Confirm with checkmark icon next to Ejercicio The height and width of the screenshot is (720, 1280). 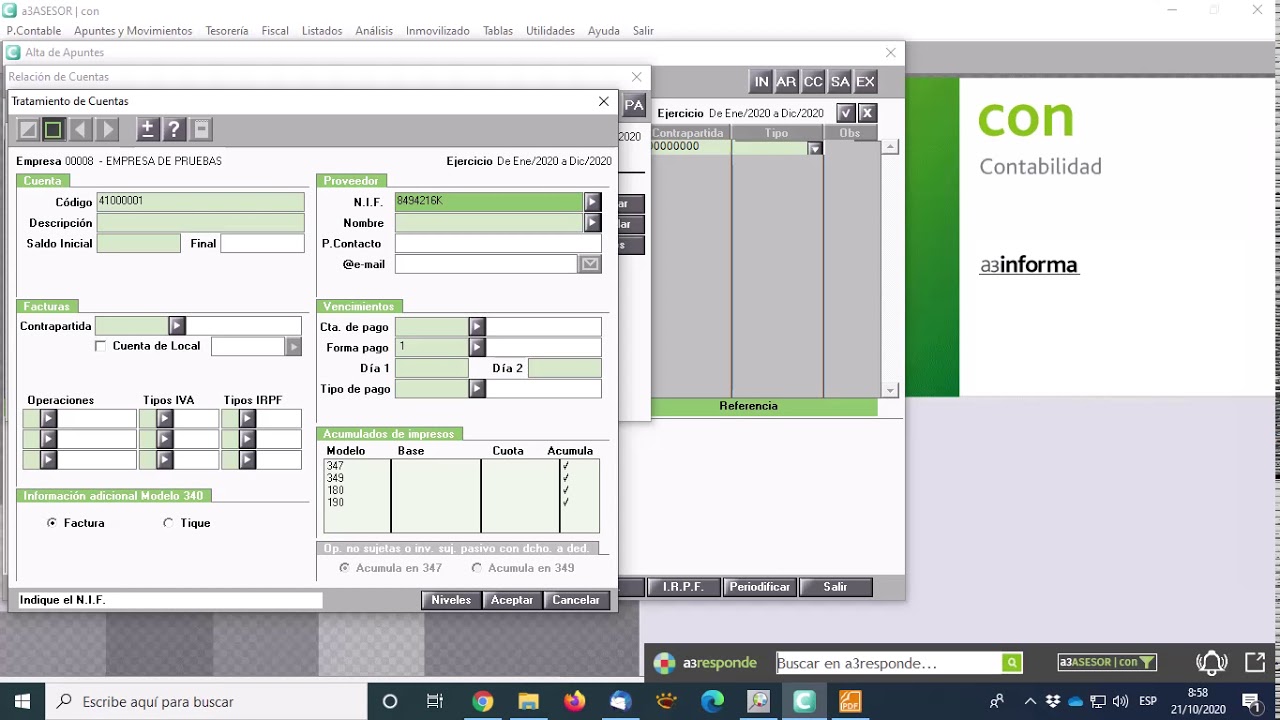[846, 113]
